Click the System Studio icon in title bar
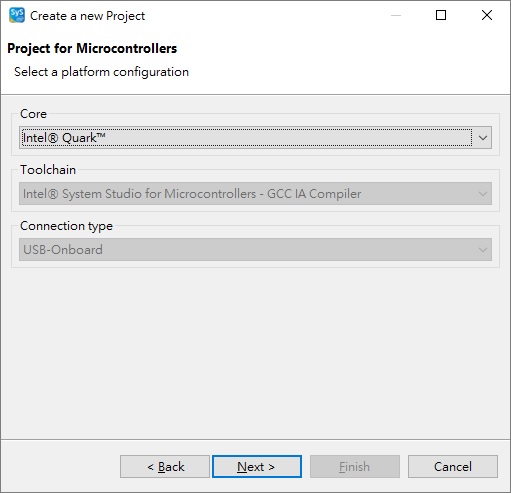This screenshot has height=493, width=511. tap(17, 15)
